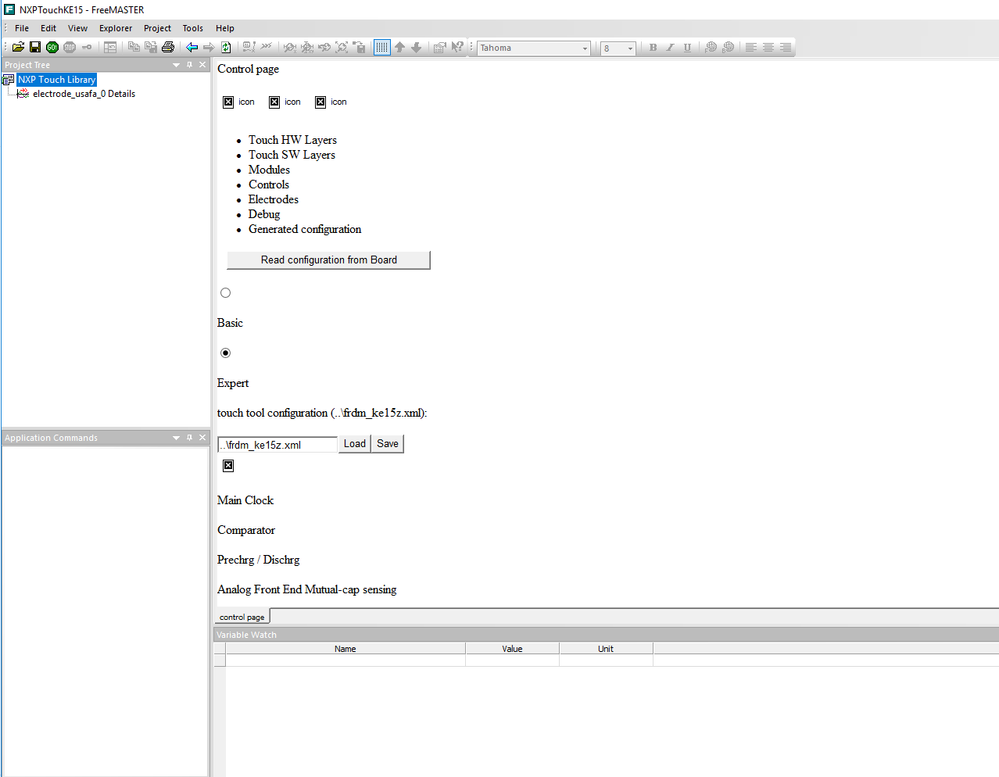The width and height of the screenshot is (999, 777).
Task: Open the Project menu
Action: (157, 28)
